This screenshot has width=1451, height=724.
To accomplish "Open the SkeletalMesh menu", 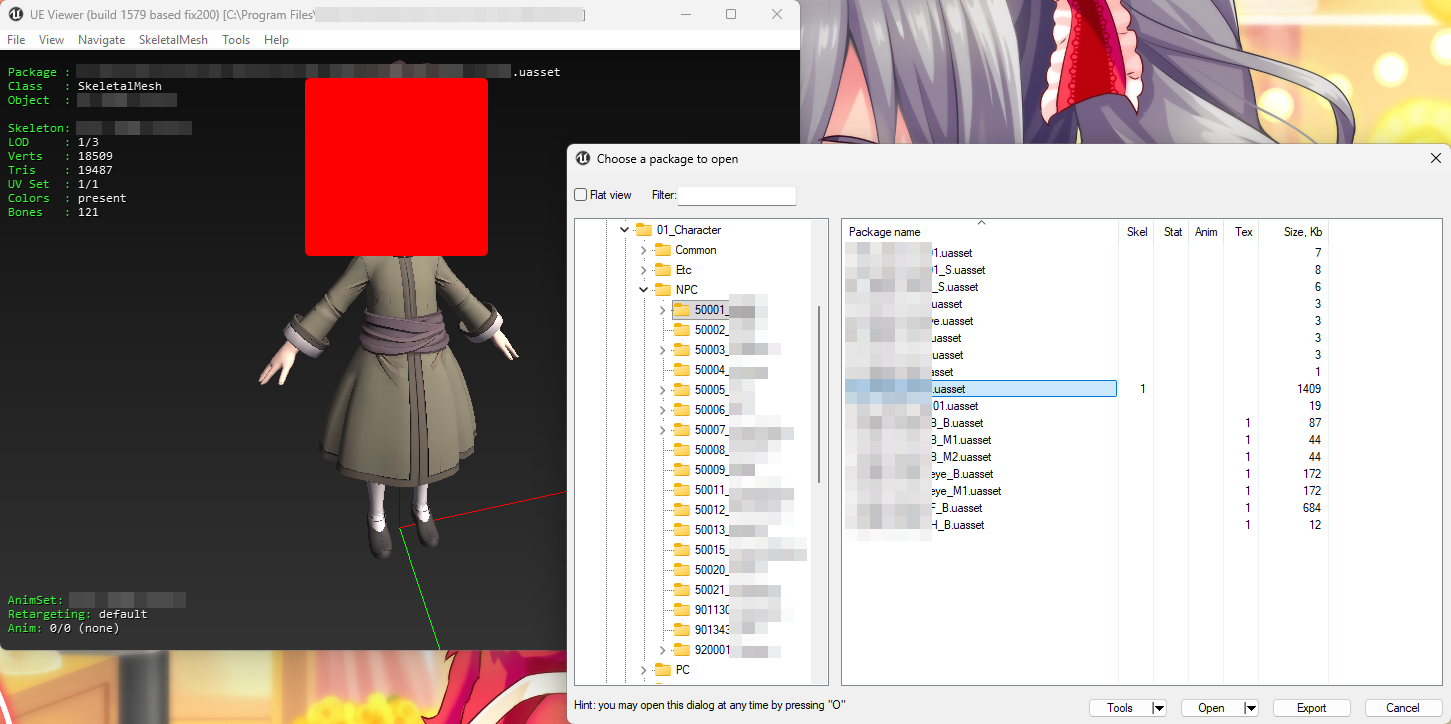I will coord(173,39).
